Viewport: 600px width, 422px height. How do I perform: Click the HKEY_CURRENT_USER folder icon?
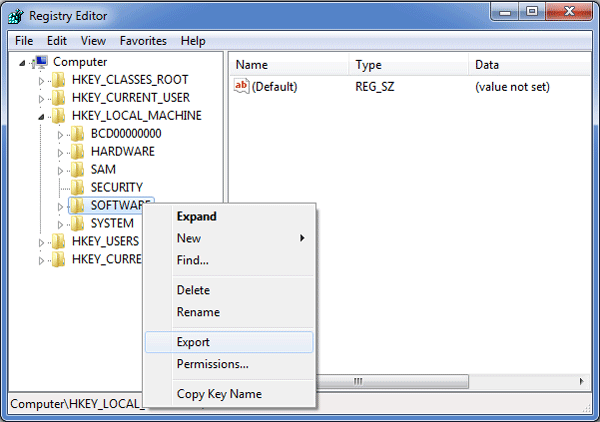pyautogui.click(x=59, y=98)
